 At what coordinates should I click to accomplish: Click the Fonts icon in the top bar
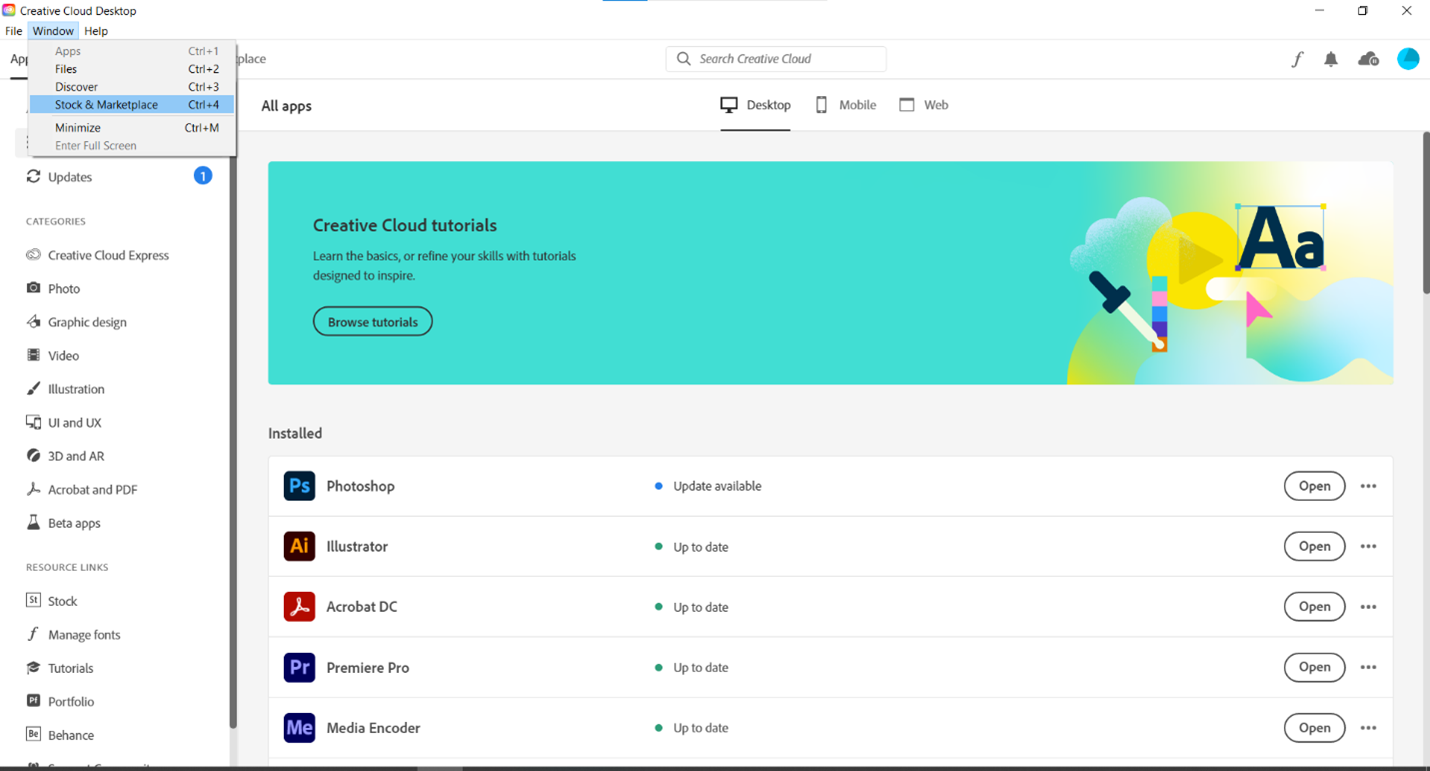click(1297, 59)
